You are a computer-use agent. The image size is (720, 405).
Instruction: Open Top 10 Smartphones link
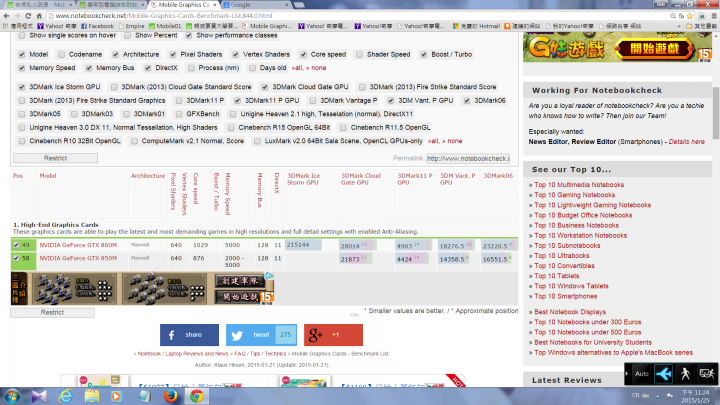[x=565, y=296]
